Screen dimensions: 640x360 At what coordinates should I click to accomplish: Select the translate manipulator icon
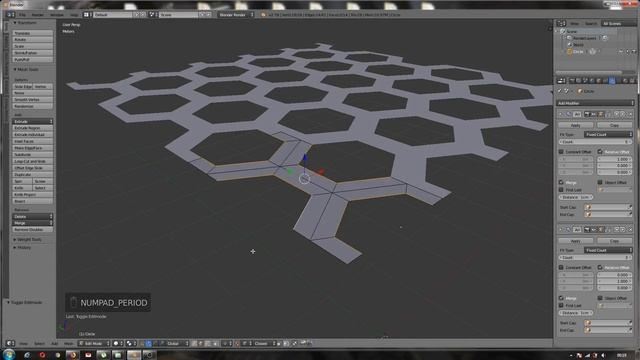pos(149,344)
